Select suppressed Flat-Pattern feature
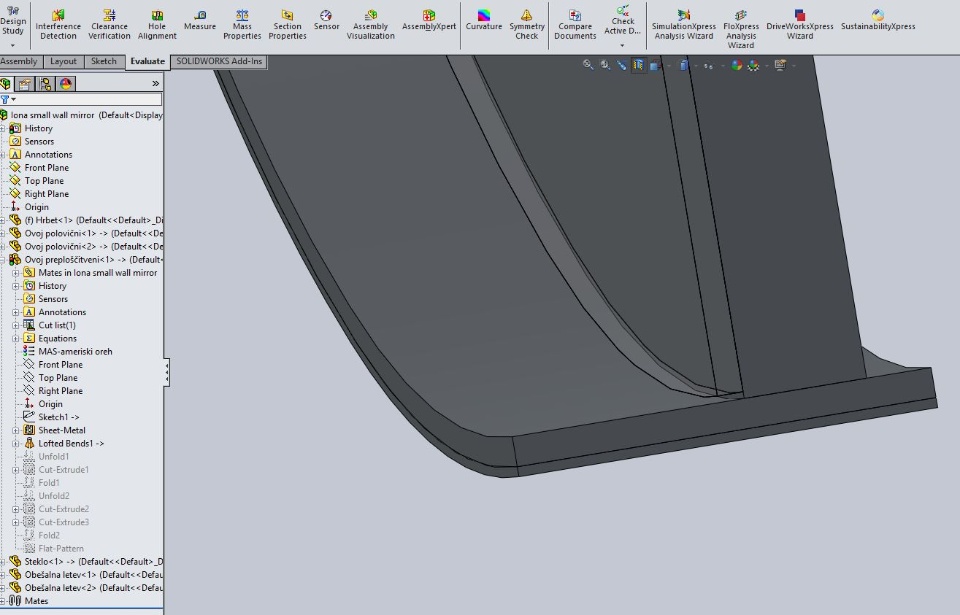The image size is (960, 615). (x=53, y=548)
